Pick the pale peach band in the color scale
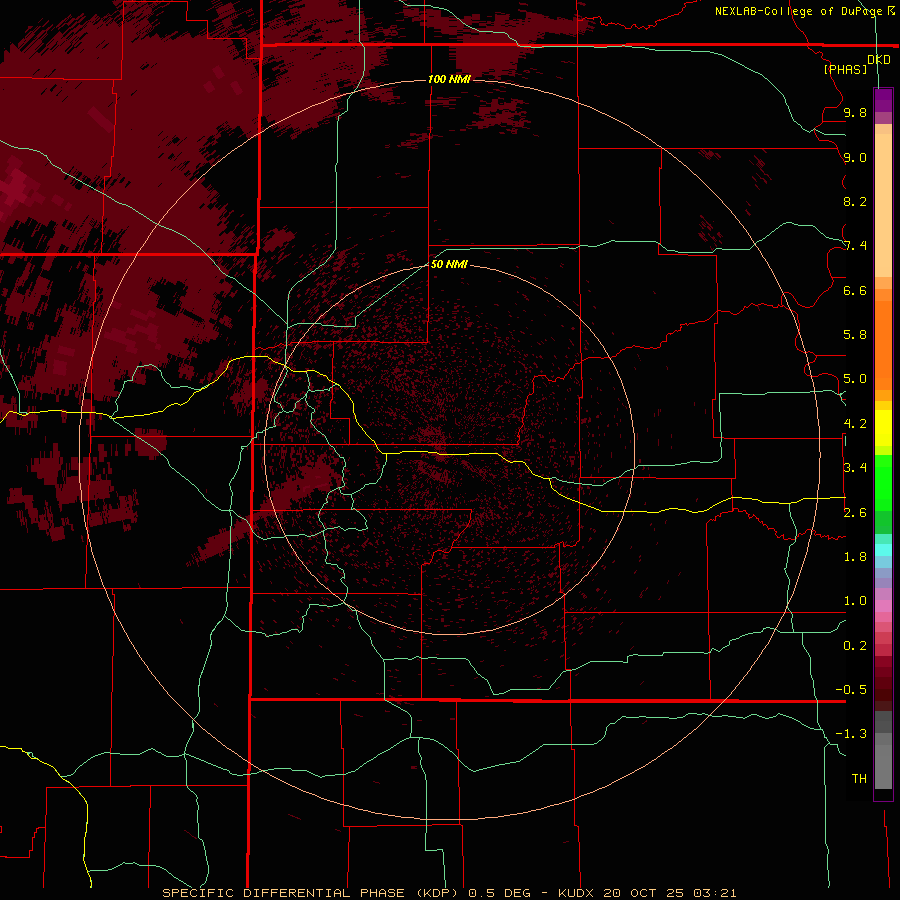Image resolution: width=900 pixels, height=900 pixels. click(x=883, y=205)
